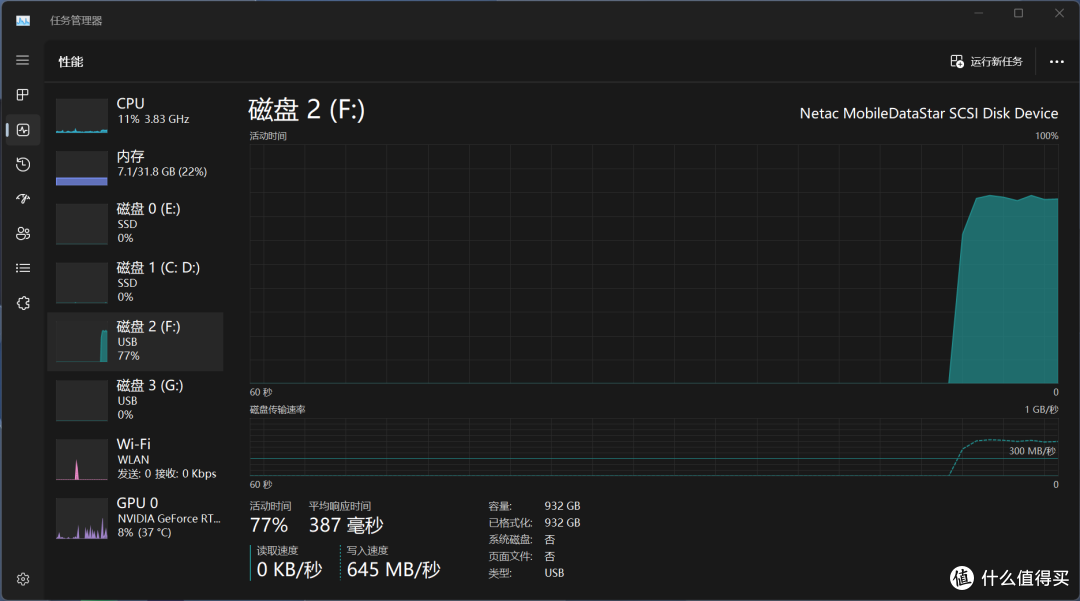Click Netac MobileDataStar SCSI Disk Device text

(x=928, y=114)
